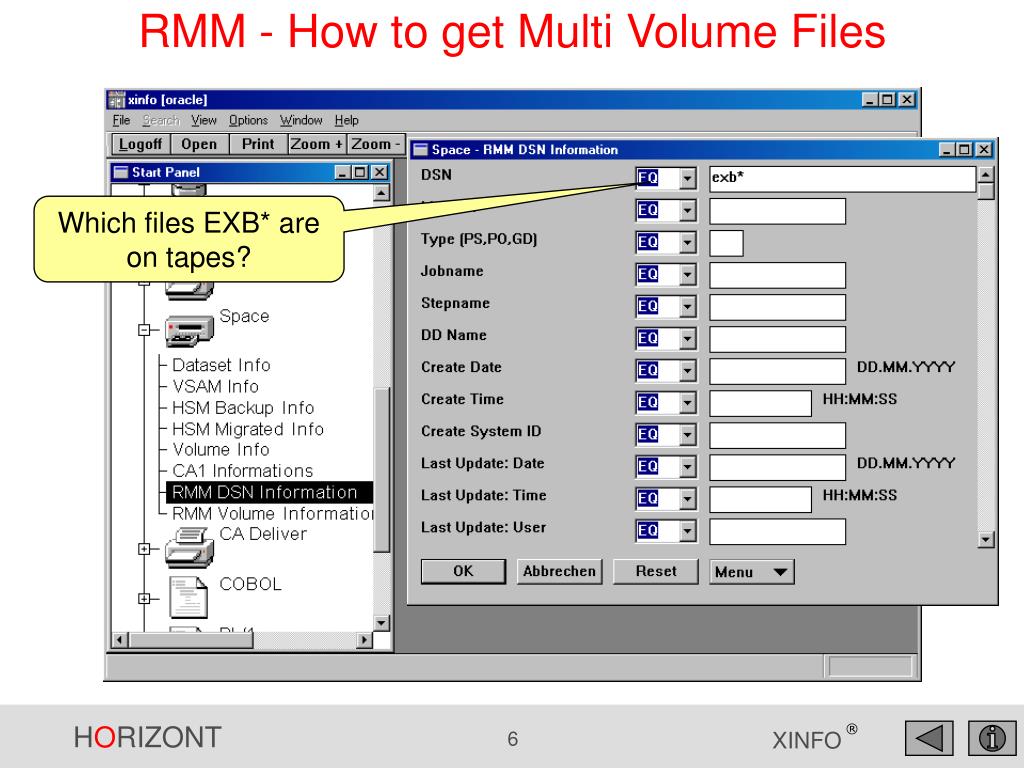Click the Create System ID input field
The height and width of the screenshot is (768, 1024).
point(777,435)
